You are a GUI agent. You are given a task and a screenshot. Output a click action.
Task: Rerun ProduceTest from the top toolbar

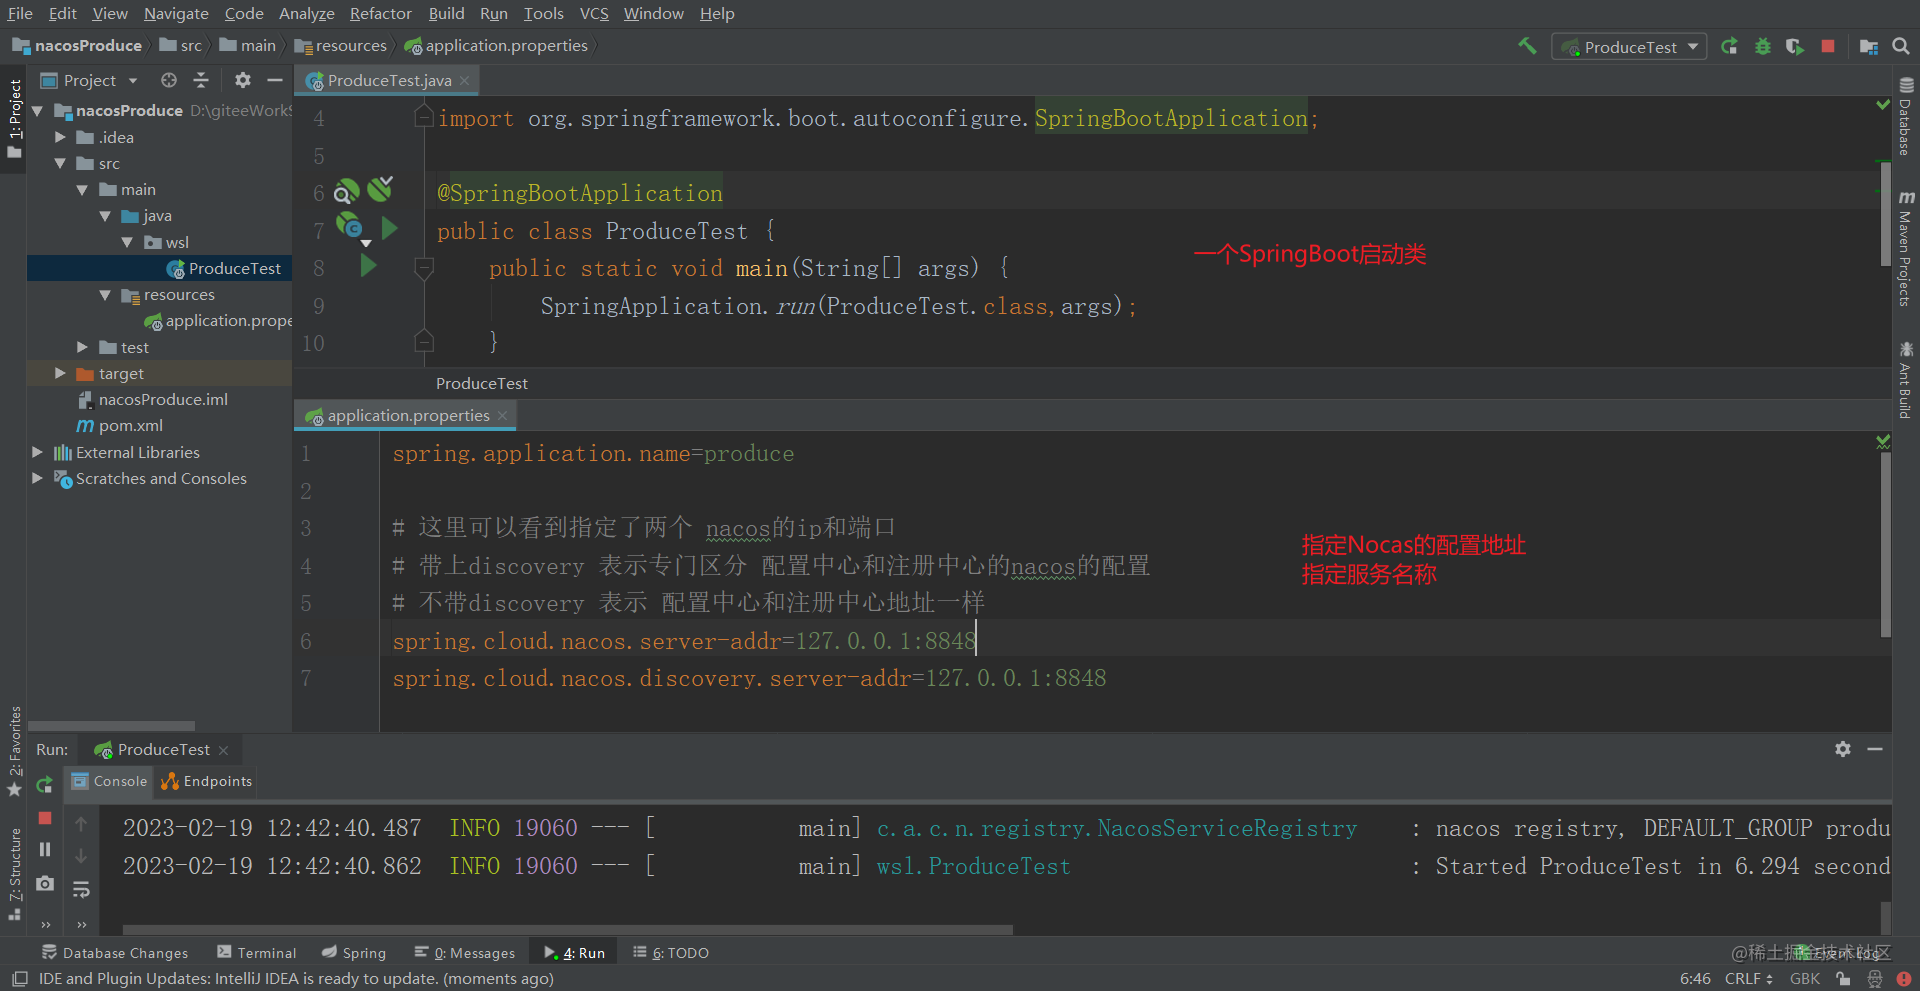tap(1729, 46)
